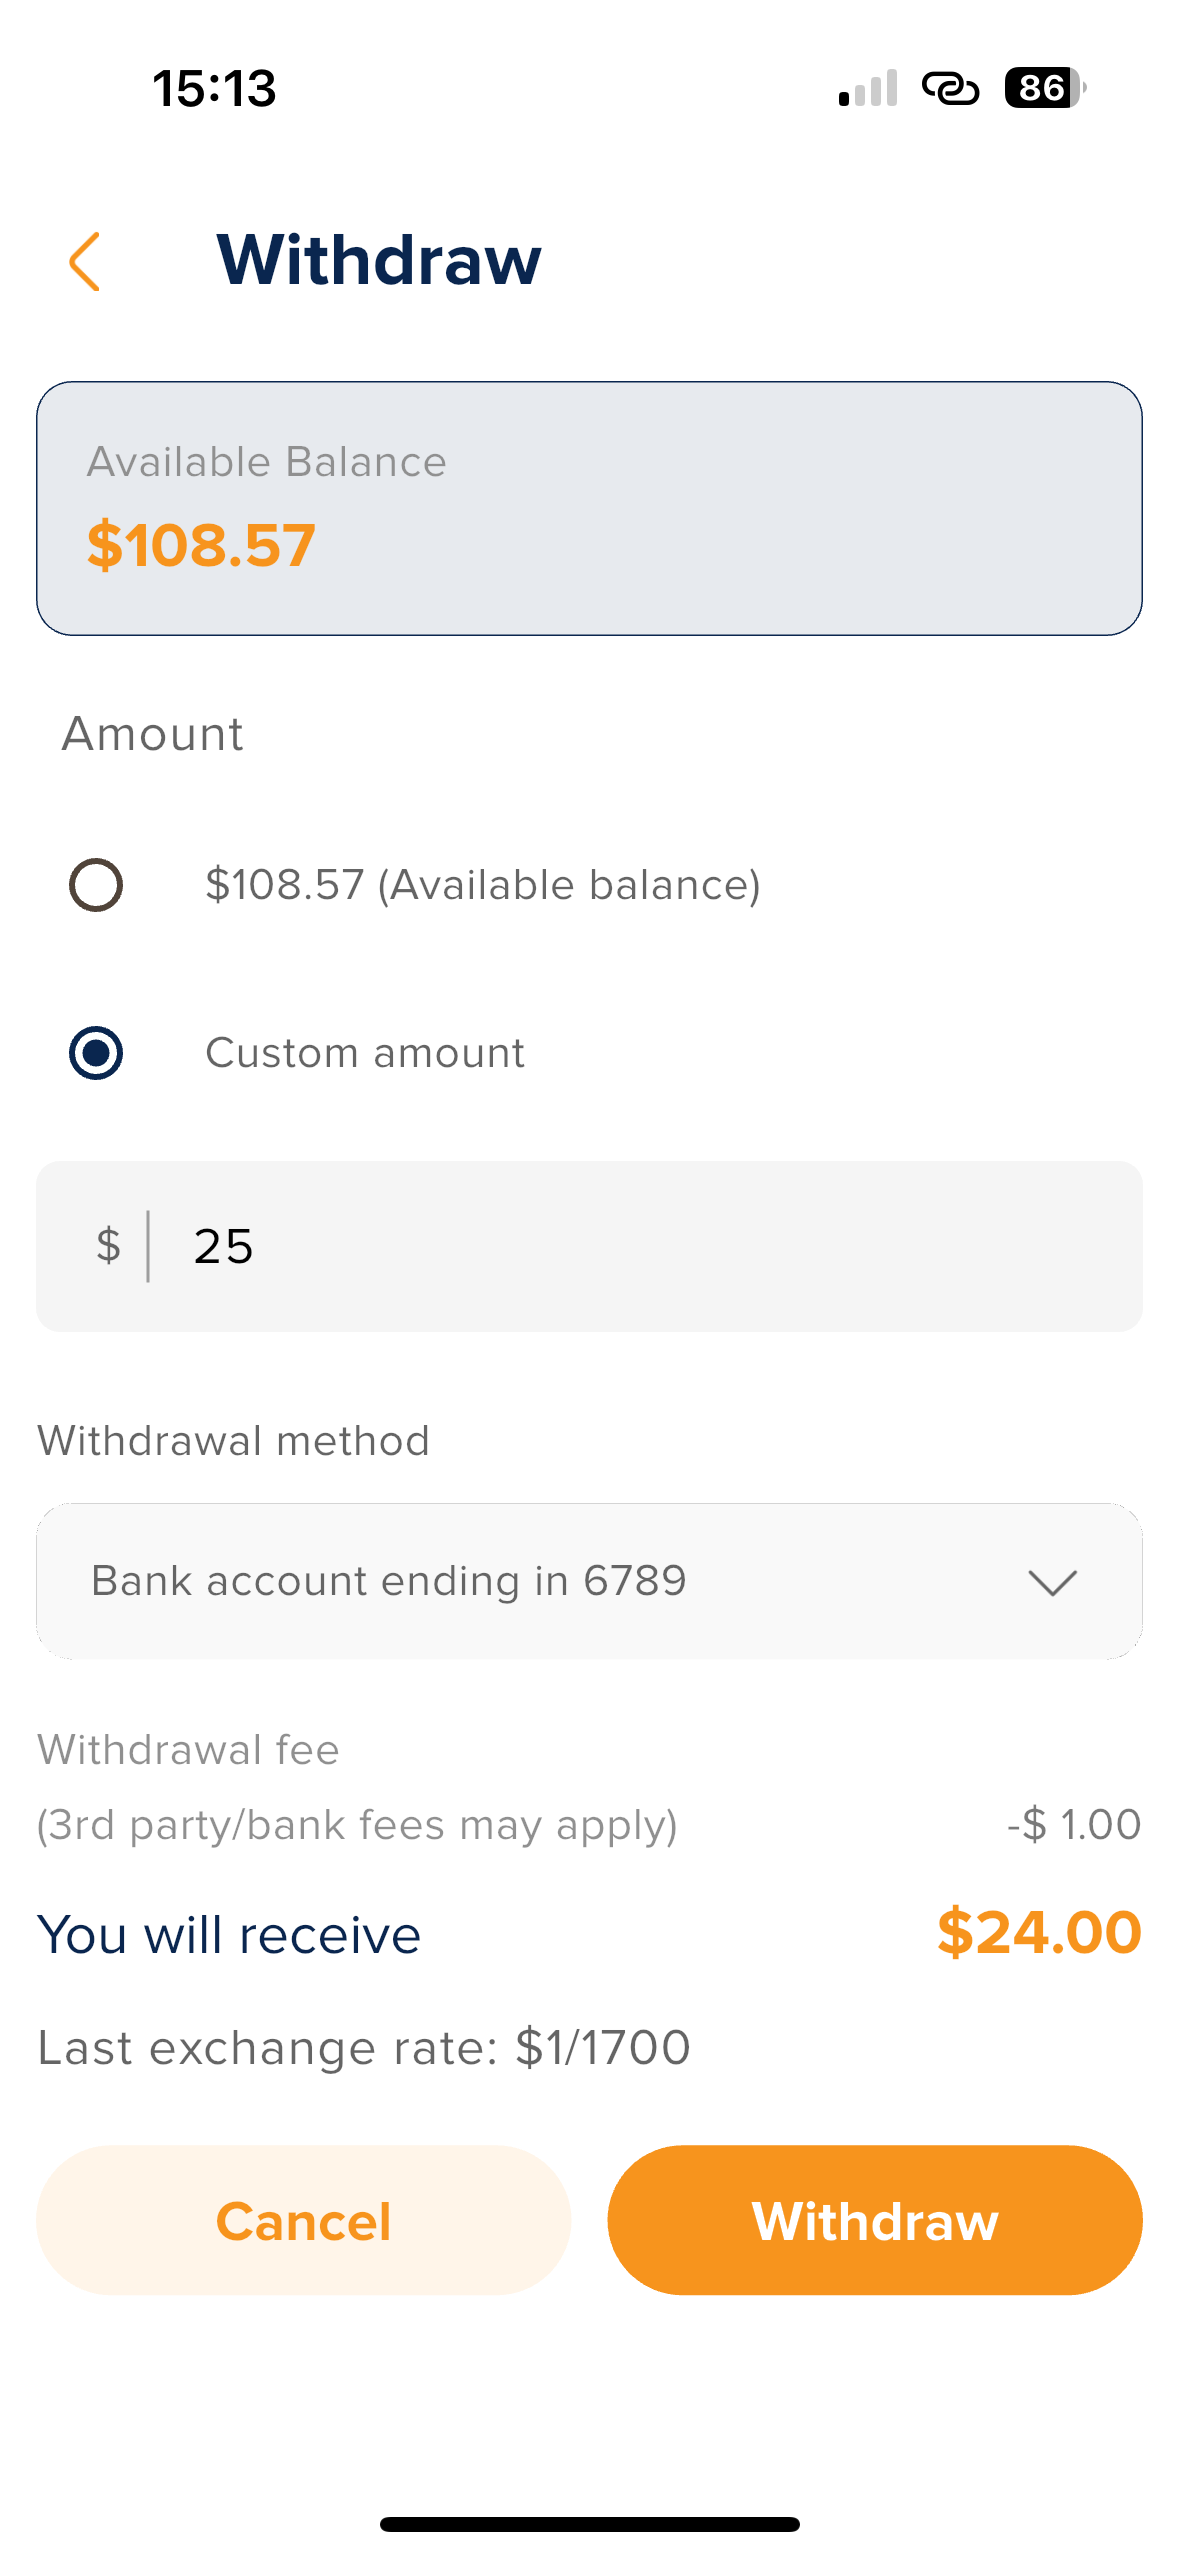Tap the Withdrawal fee -$1.00 value
The height and width of the screenshot is (2556, 1179).
click(x=1074, y=1824)
